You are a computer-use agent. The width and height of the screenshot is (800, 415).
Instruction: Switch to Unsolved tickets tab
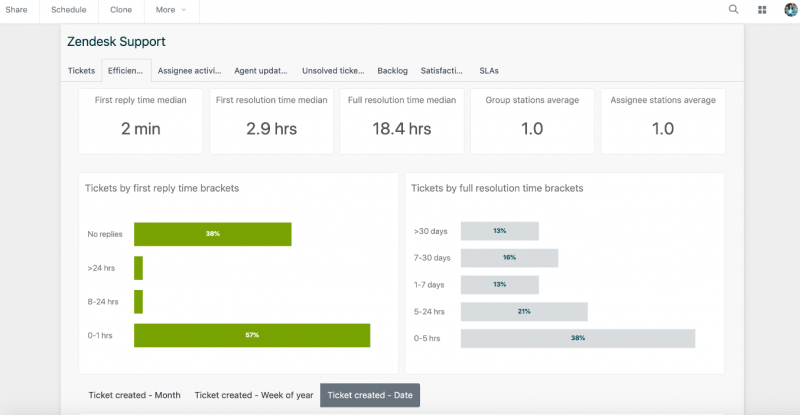333,70
